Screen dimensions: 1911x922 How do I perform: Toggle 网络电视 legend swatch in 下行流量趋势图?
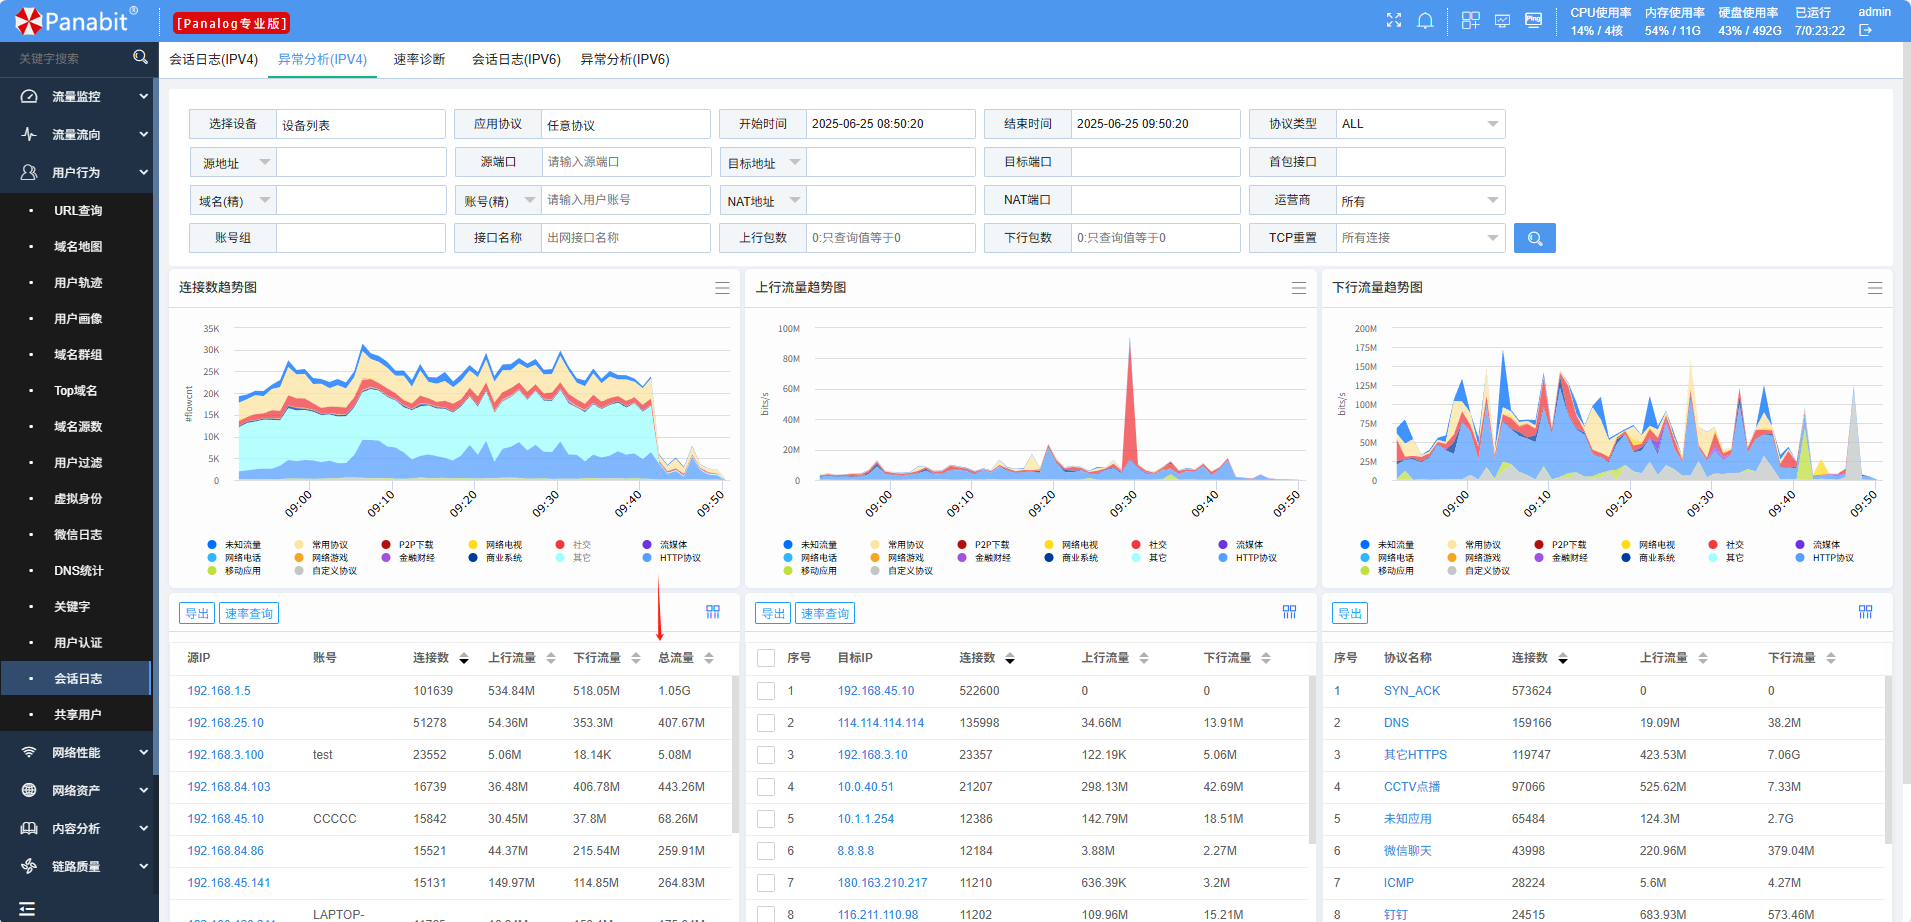click(x=1626, y=545)
